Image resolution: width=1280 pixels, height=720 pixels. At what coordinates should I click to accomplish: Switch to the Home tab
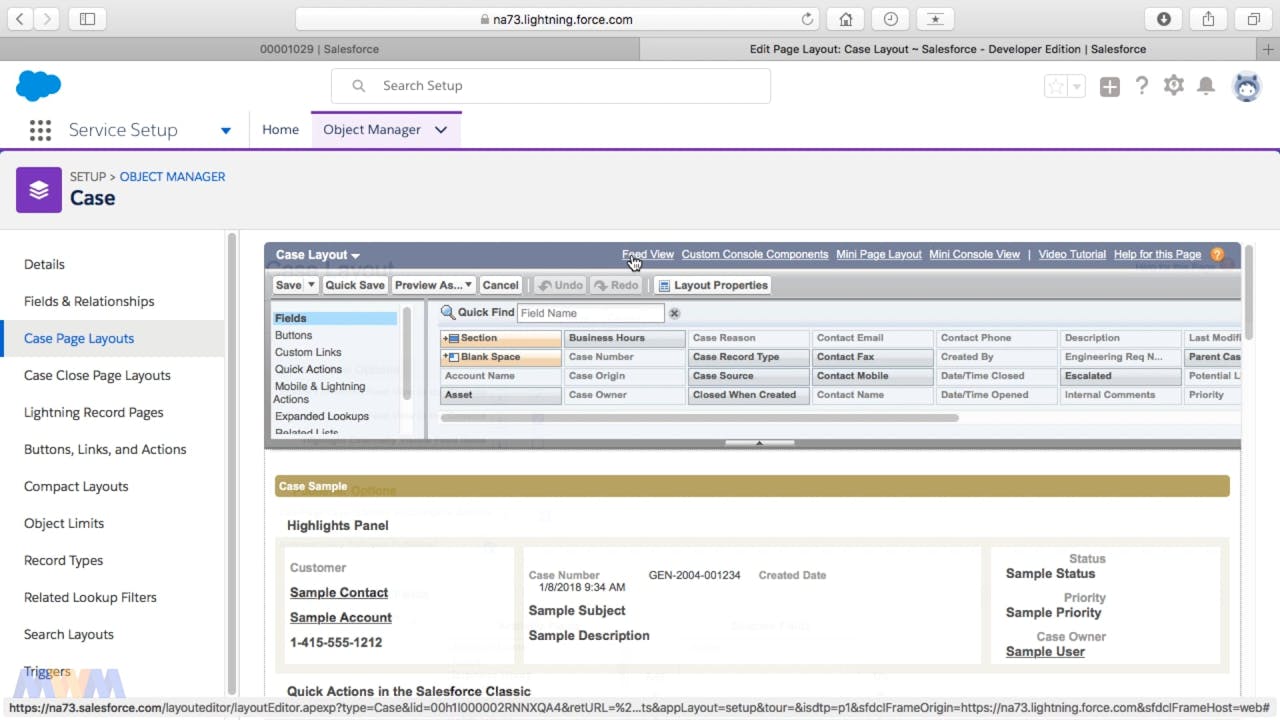pyautogui.click(x=280, y=130)
